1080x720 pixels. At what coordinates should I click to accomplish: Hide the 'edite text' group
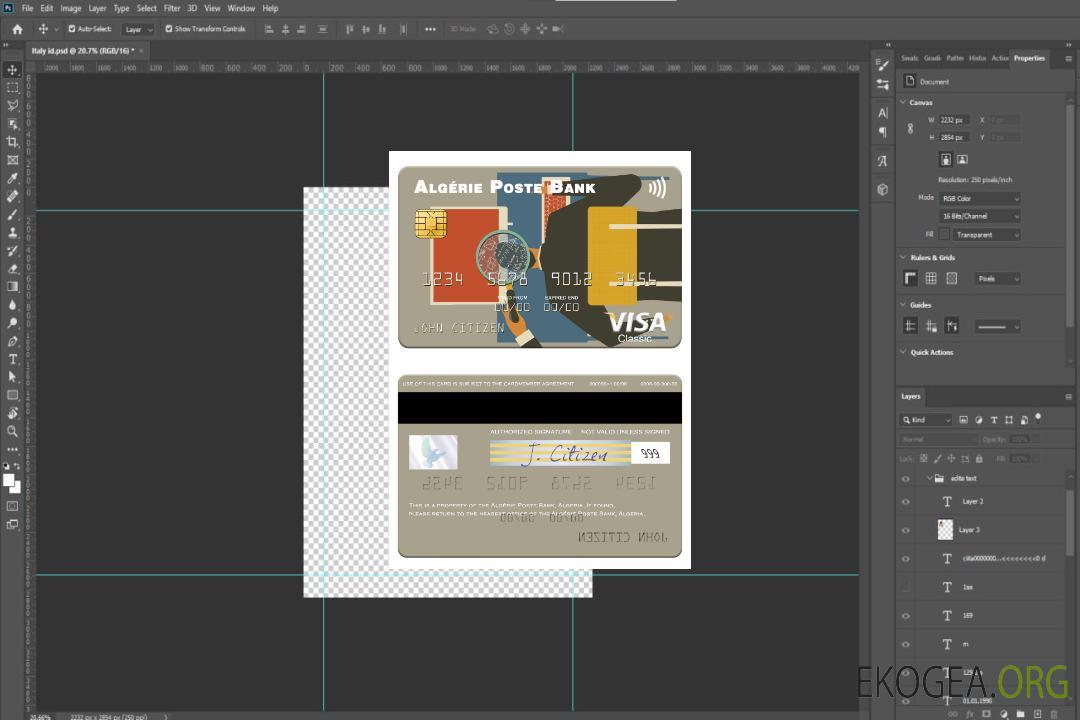tap(906, 479)
